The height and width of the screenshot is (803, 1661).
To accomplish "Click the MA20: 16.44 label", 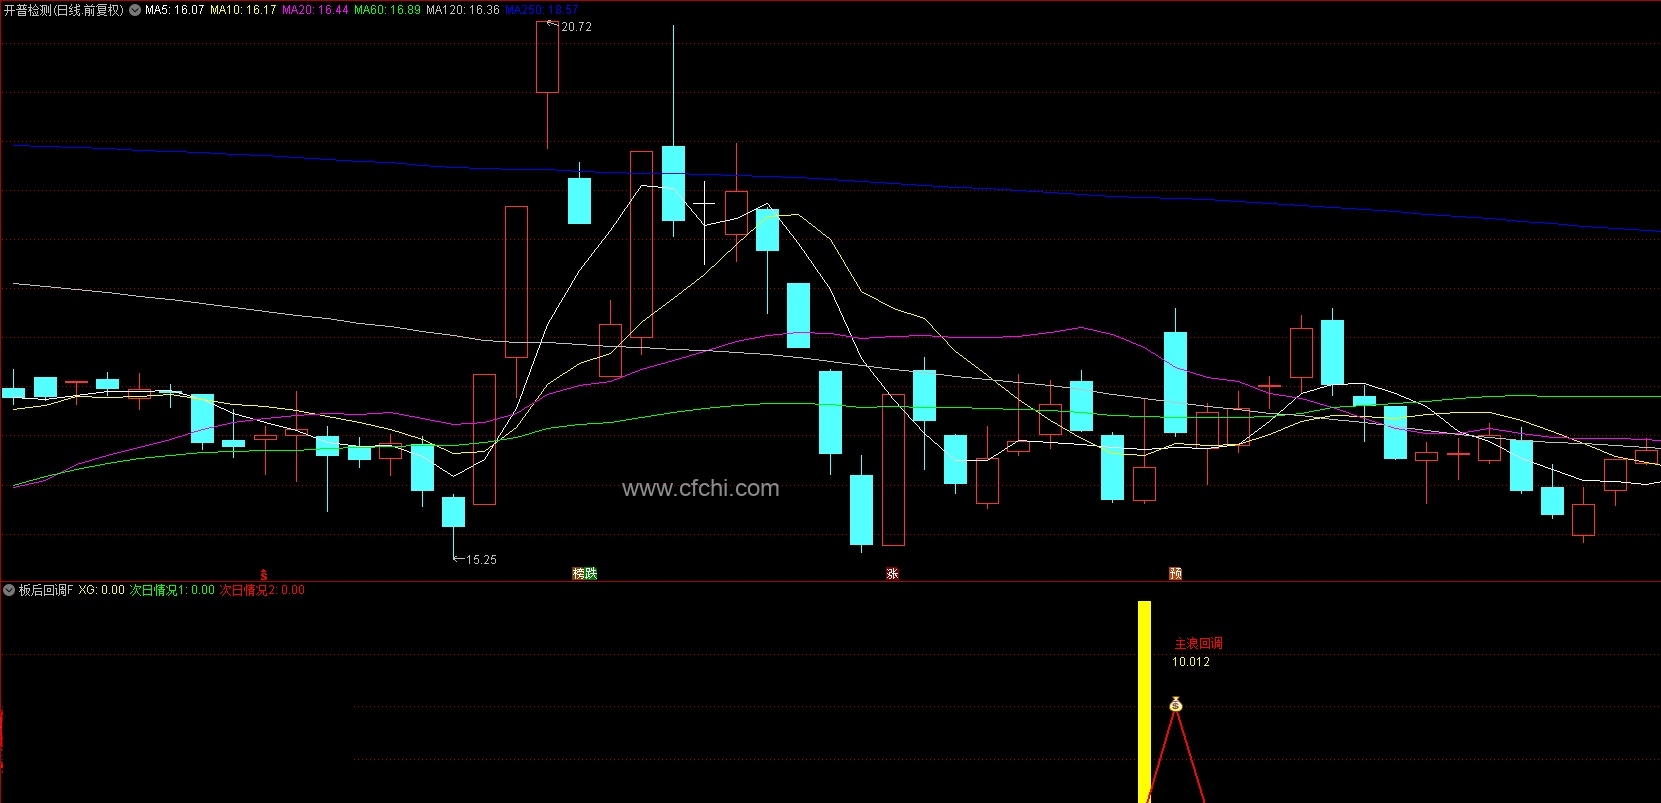I will point(315,10).
